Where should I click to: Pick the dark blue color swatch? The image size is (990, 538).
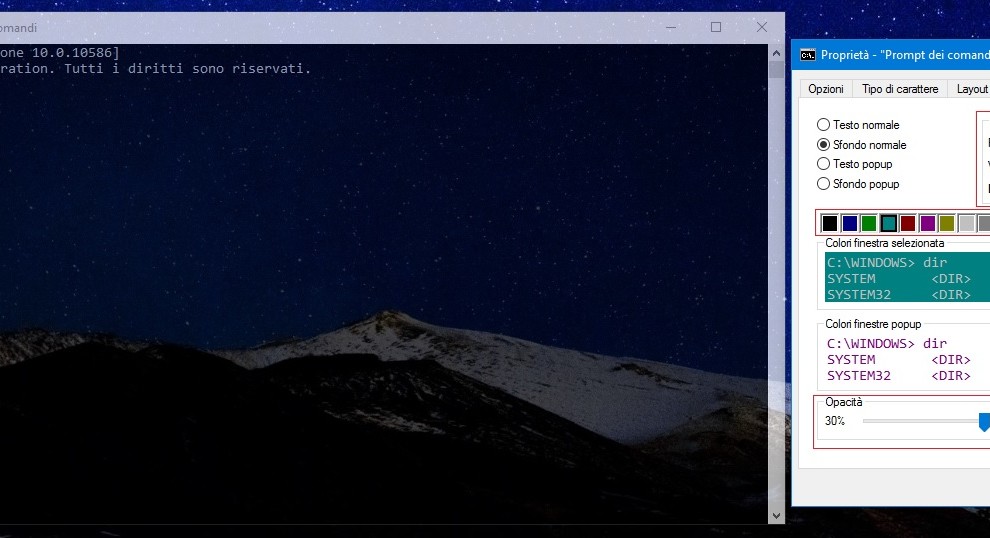pyautogui.click(x=849, y=223)
